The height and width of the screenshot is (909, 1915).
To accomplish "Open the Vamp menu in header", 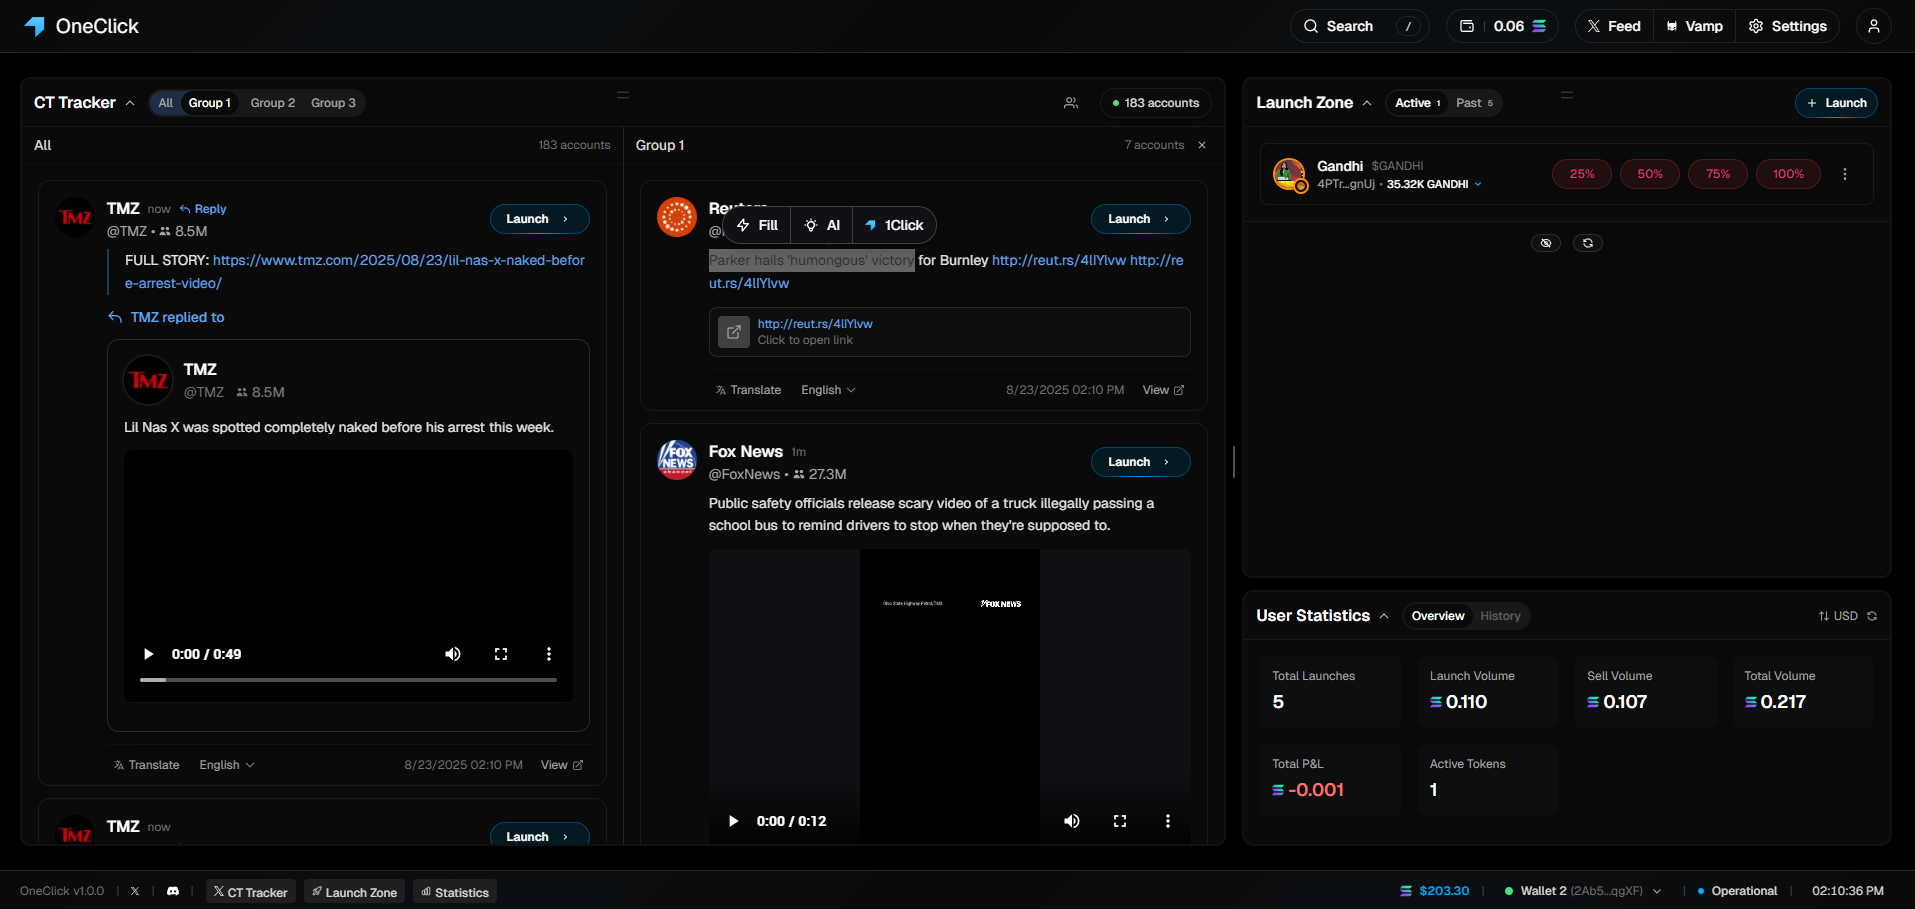I will (x=1694, y=26).
